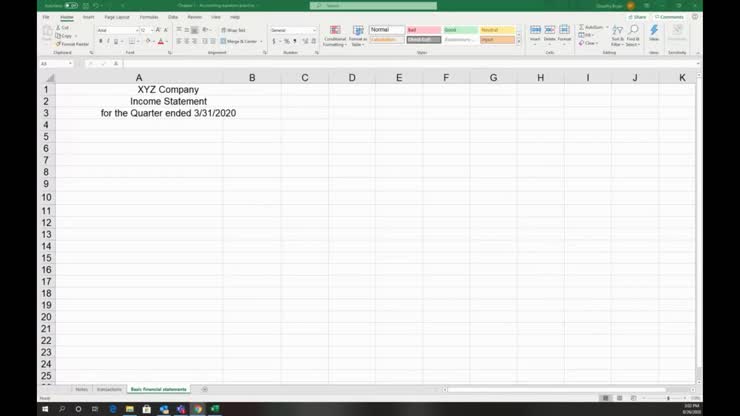Switch to the Transactions sheet tab

[109, 389]
